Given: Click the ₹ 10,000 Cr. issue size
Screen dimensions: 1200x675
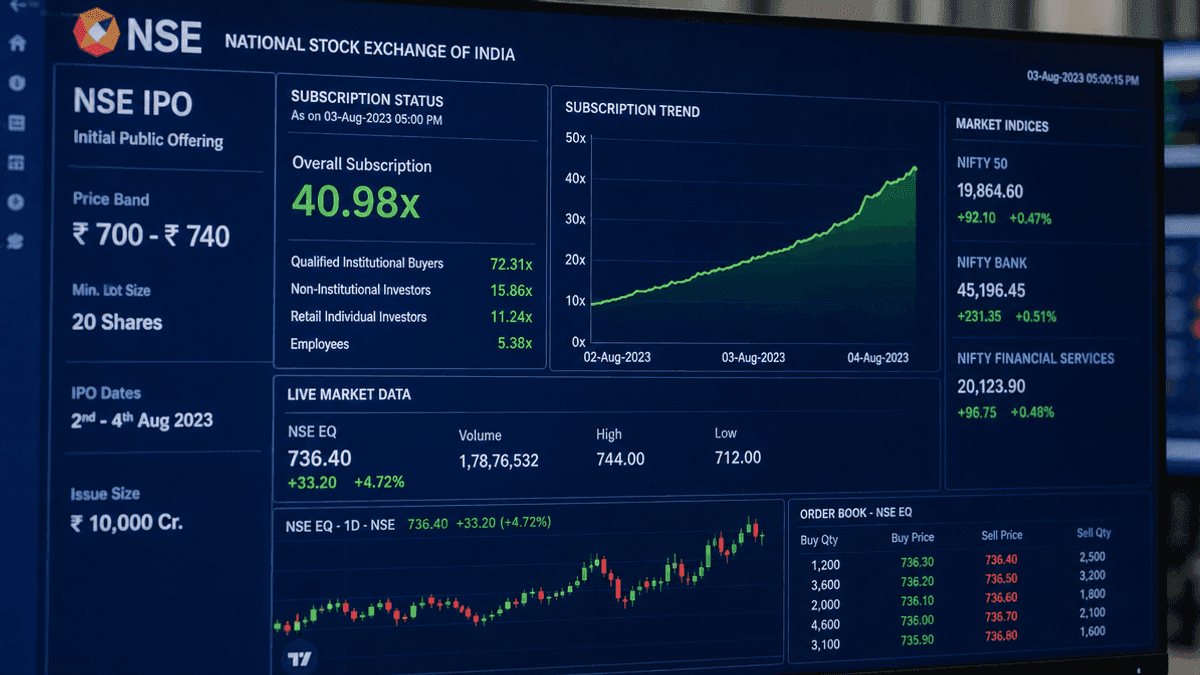Looking at the screenshot, I should [x=127, y=522].
